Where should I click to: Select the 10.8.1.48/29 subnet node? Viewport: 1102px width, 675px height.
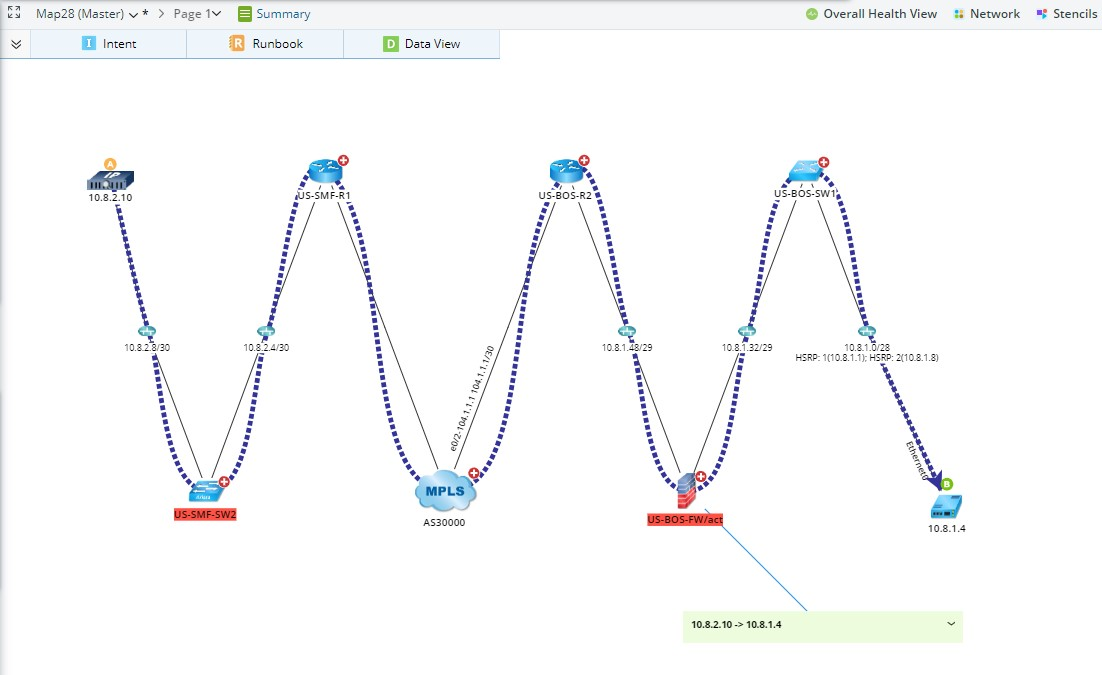626,331
